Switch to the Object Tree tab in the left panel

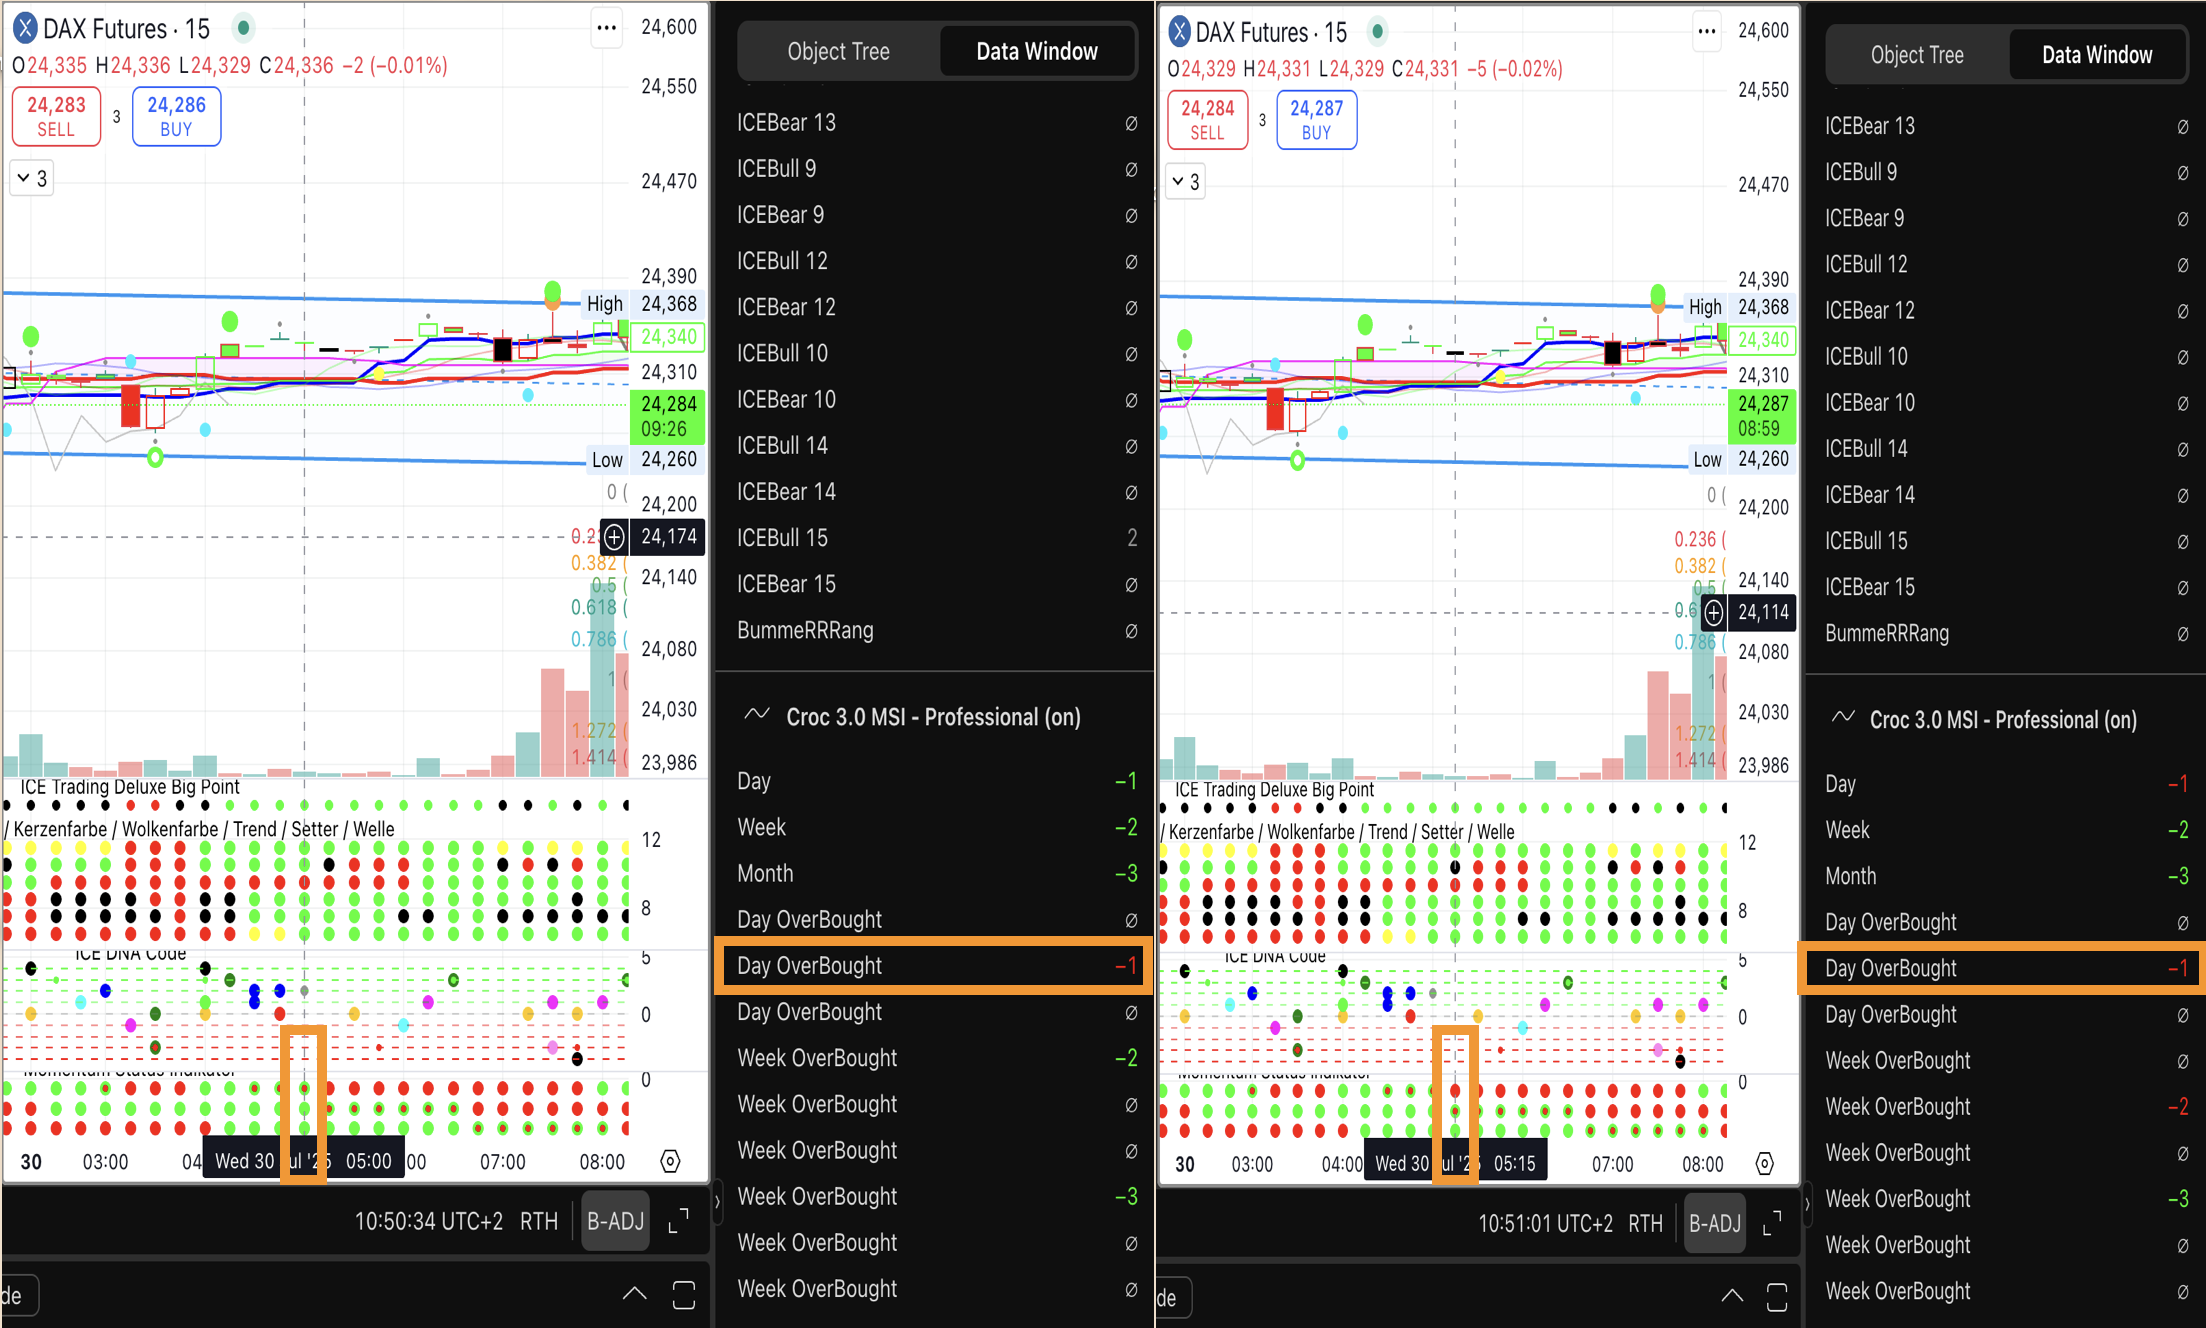click(838, 52)
